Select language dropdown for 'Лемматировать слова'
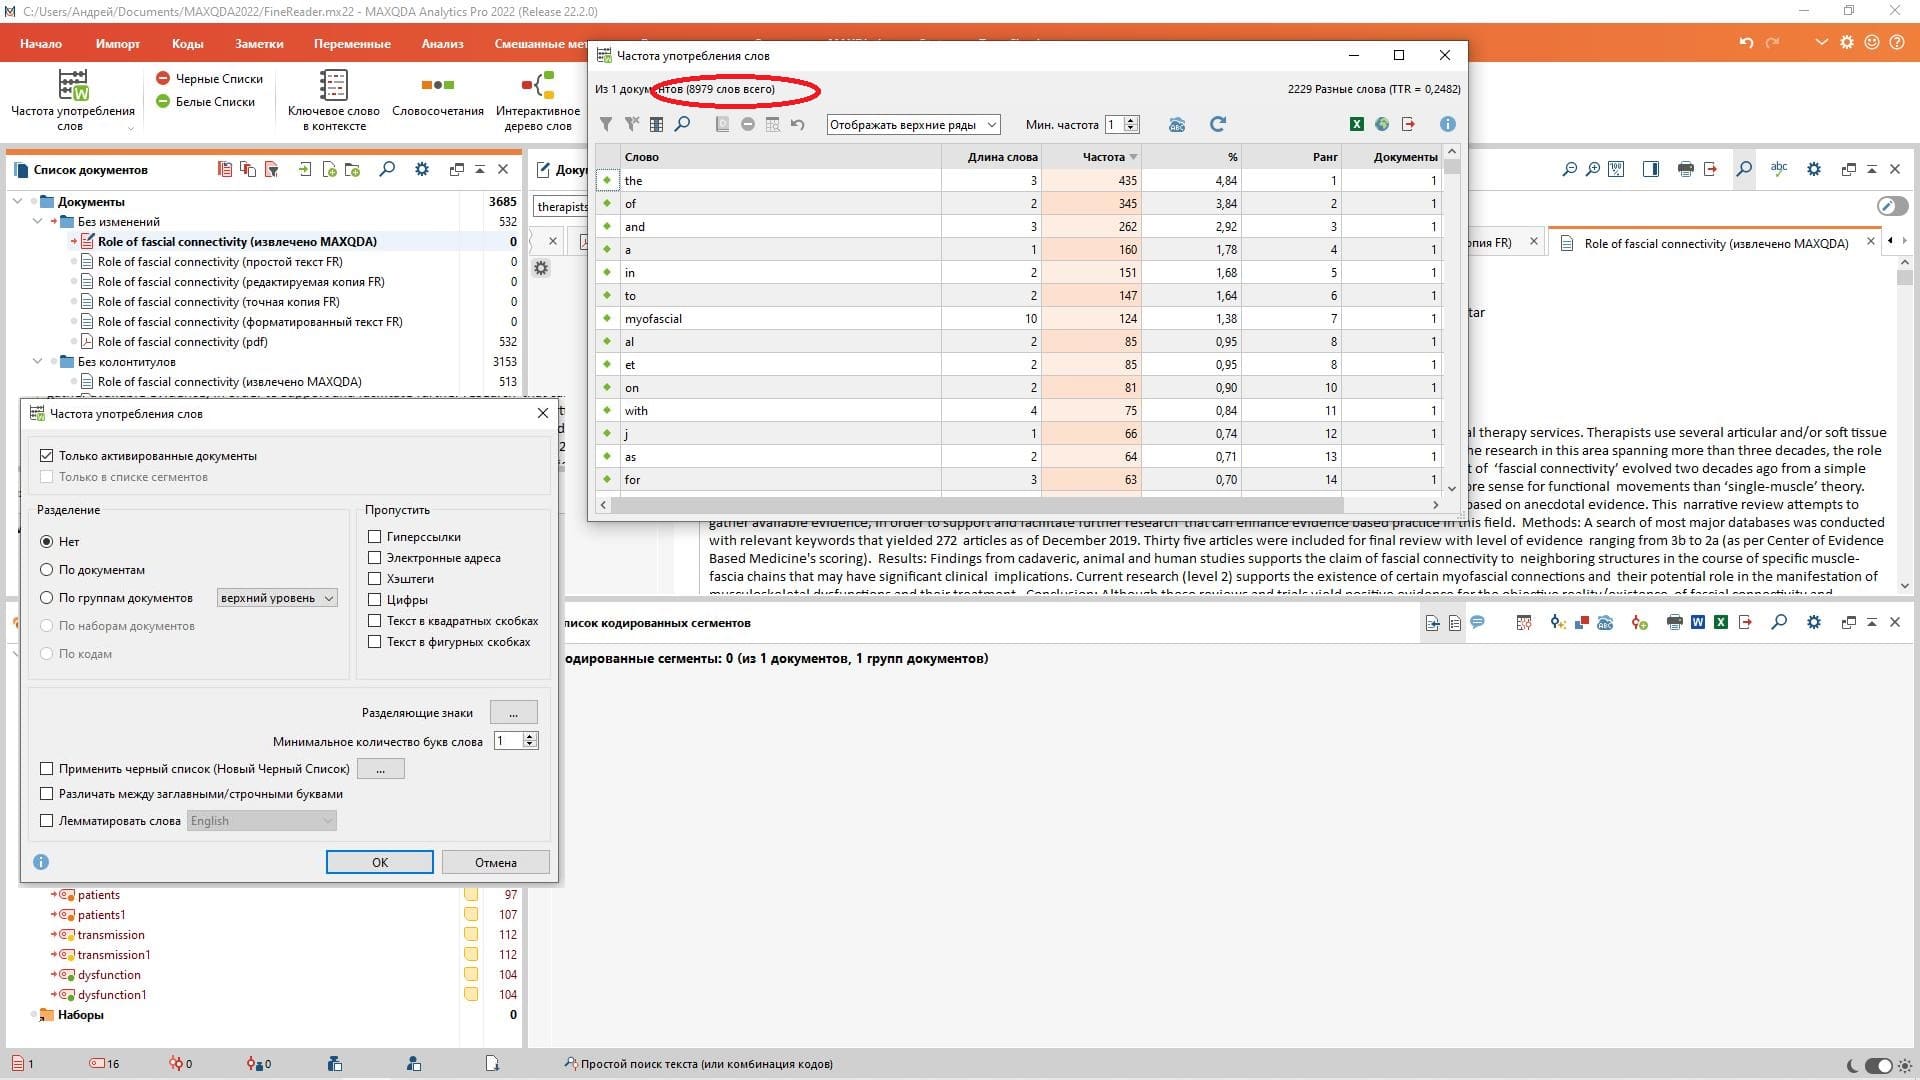The height and width of the screenshot is (1080, 1920). point(258,820)
